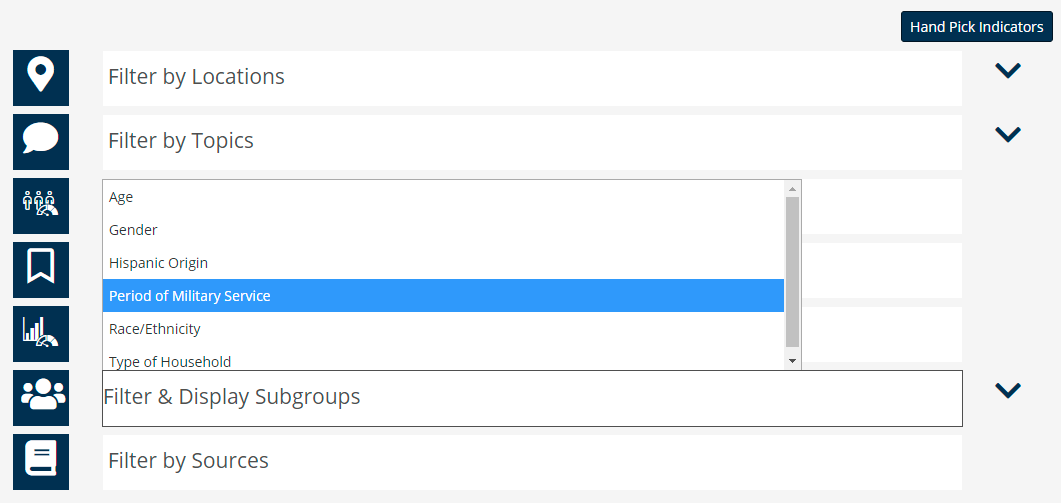The image size is (1061, 503).
Task: Click the bar chart gauge icon
Action: click(x=41, y=334)
